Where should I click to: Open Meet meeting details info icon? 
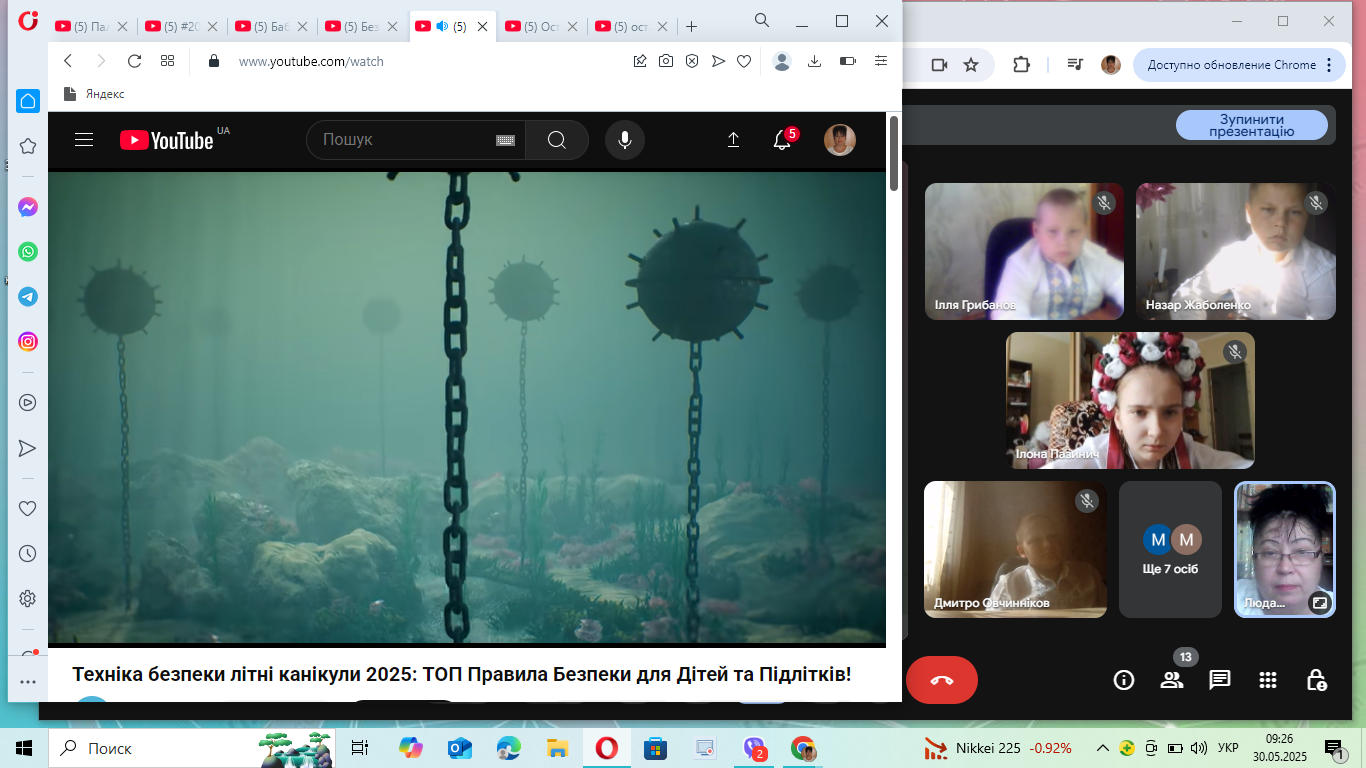pos(1124,680)
